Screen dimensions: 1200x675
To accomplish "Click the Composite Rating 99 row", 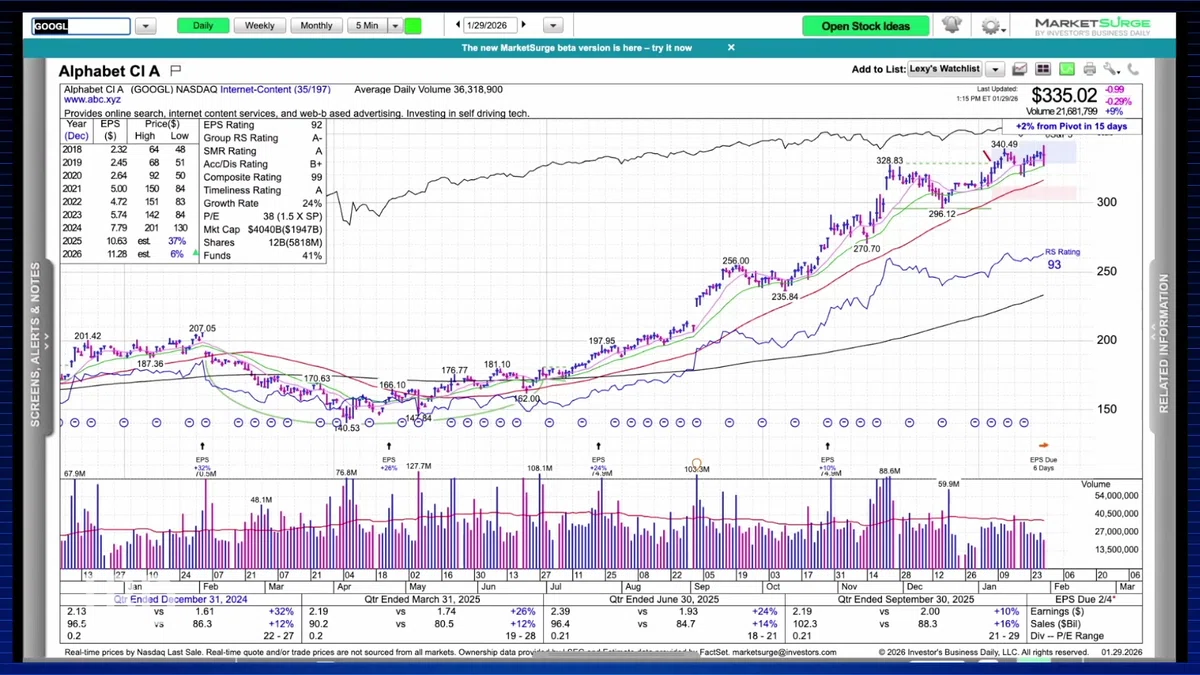I will [262, 177].
